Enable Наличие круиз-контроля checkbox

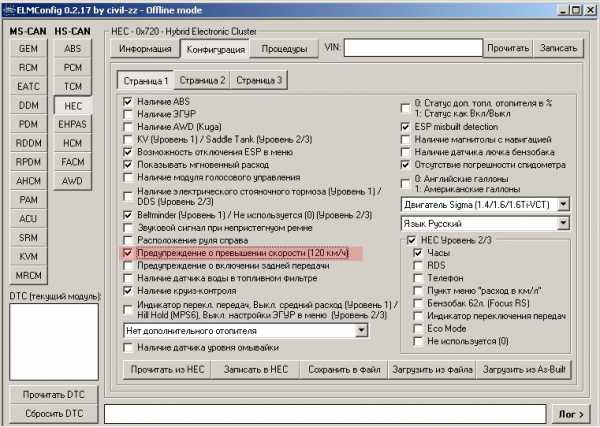pos(128,290)
